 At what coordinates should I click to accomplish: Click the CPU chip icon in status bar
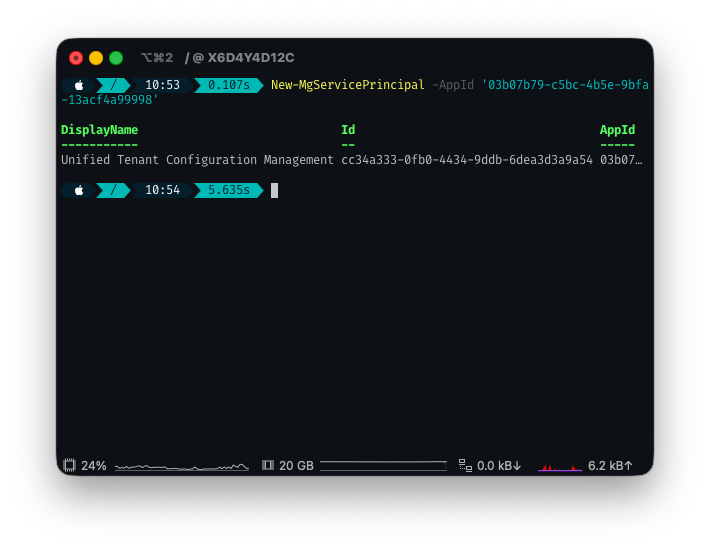(x=69, y=465)
